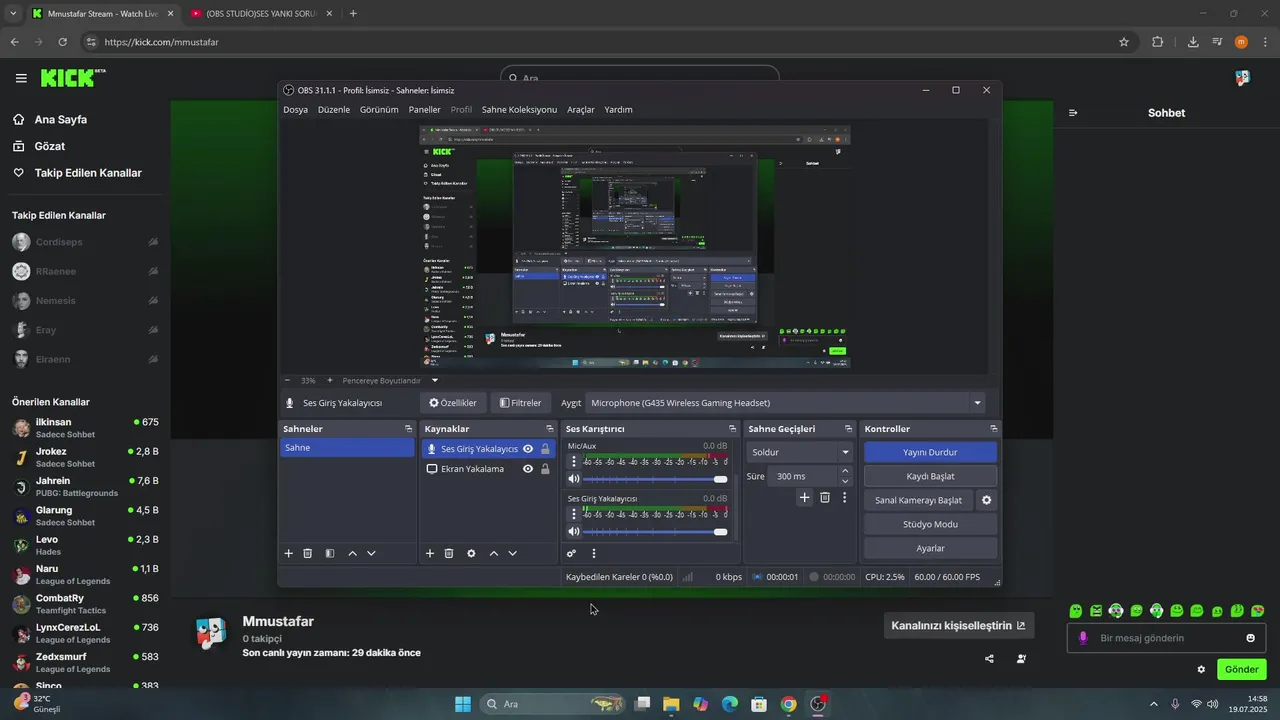This screenshot has width=1280, height=720.
Task: Hide Ses Giriş Yakalayıcısı source eye
Action: 528,449
